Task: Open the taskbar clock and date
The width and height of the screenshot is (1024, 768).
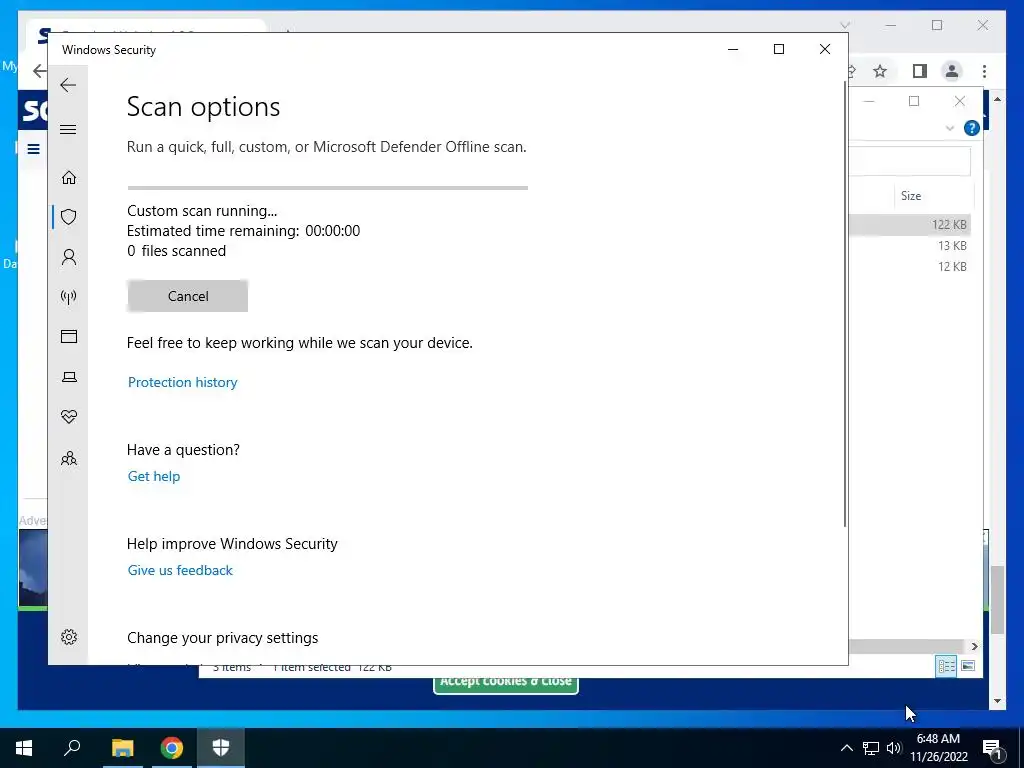Action: tap(938, 748)
